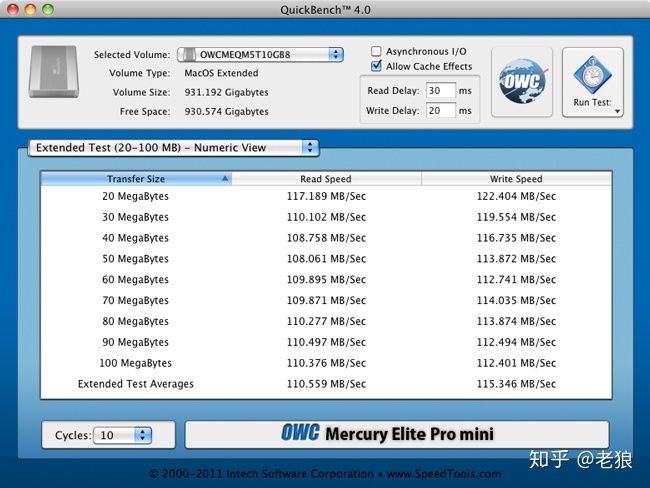
Task: Click the external drive icon
Action: click(x=53, y=72)
